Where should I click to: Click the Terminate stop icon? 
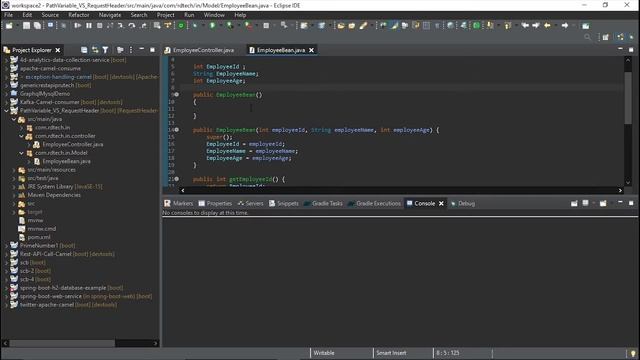click(x=100, y=26)
